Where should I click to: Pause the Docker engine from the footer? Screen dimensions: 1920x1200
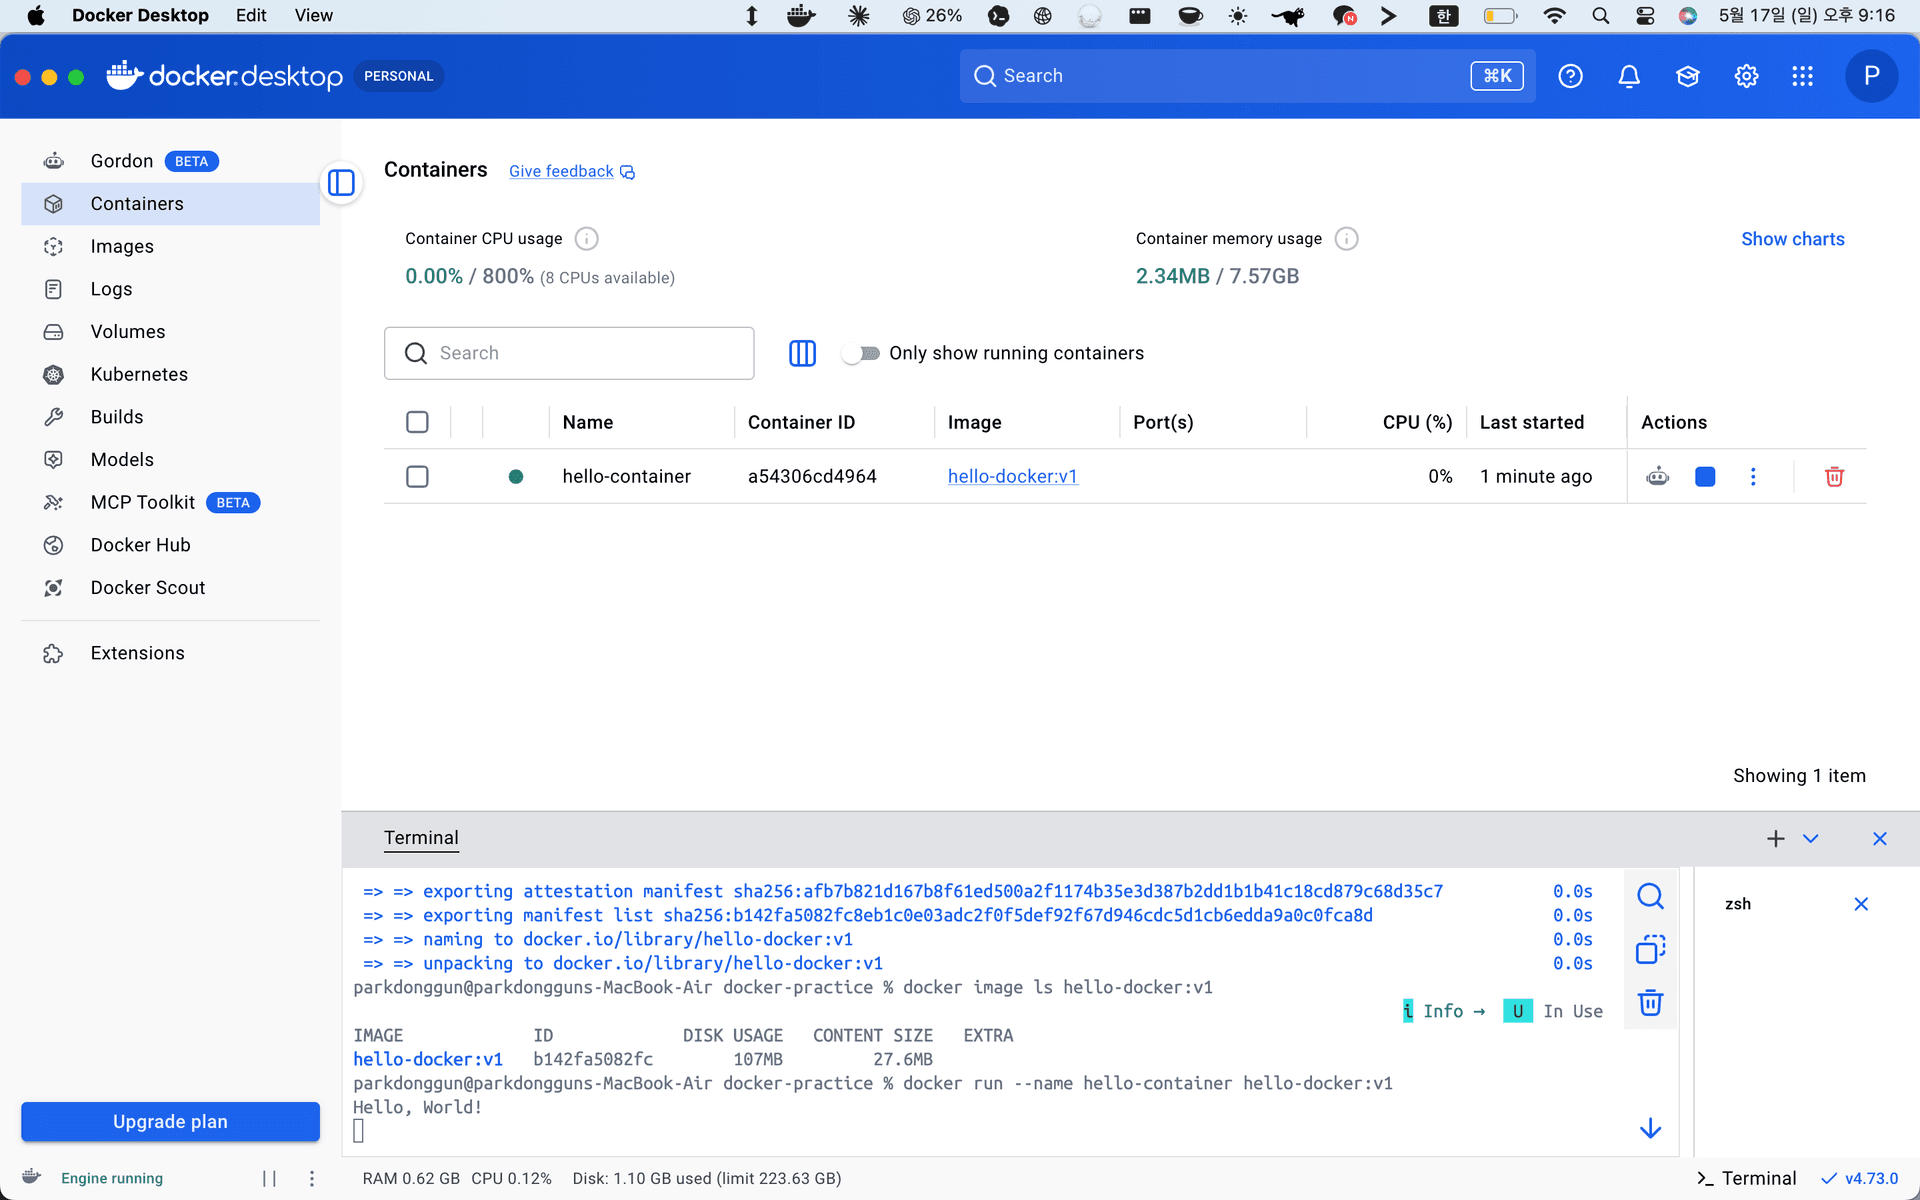tap(269, 1178)
